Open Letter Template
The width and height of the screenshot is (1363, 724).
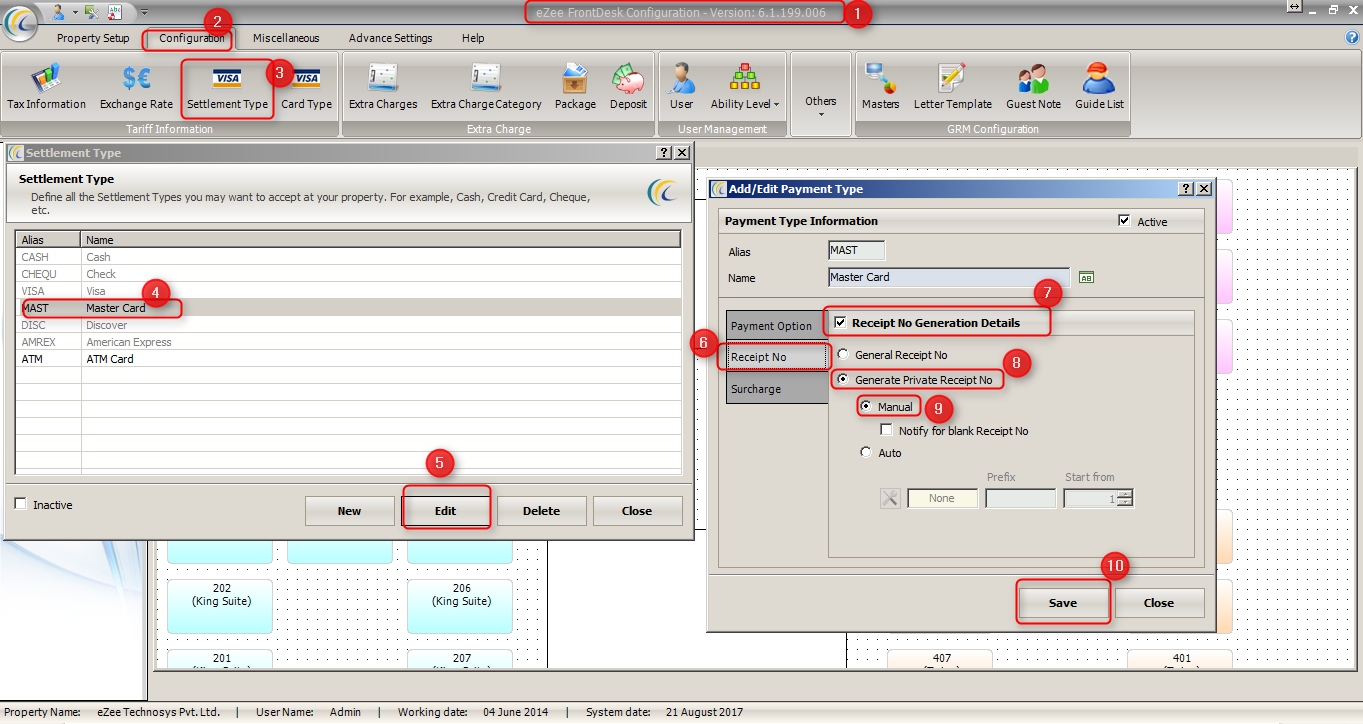pyautogui.click(x=953, y=87)
